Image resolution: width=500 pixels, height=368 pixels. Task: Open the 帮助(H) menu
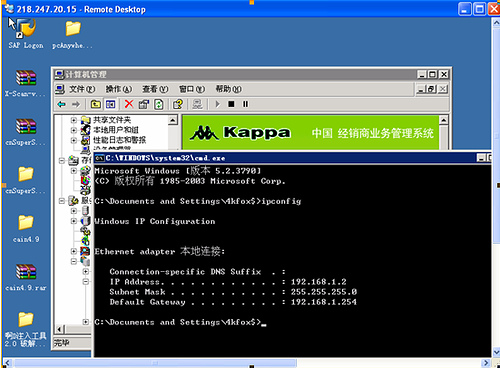(228, 89)
